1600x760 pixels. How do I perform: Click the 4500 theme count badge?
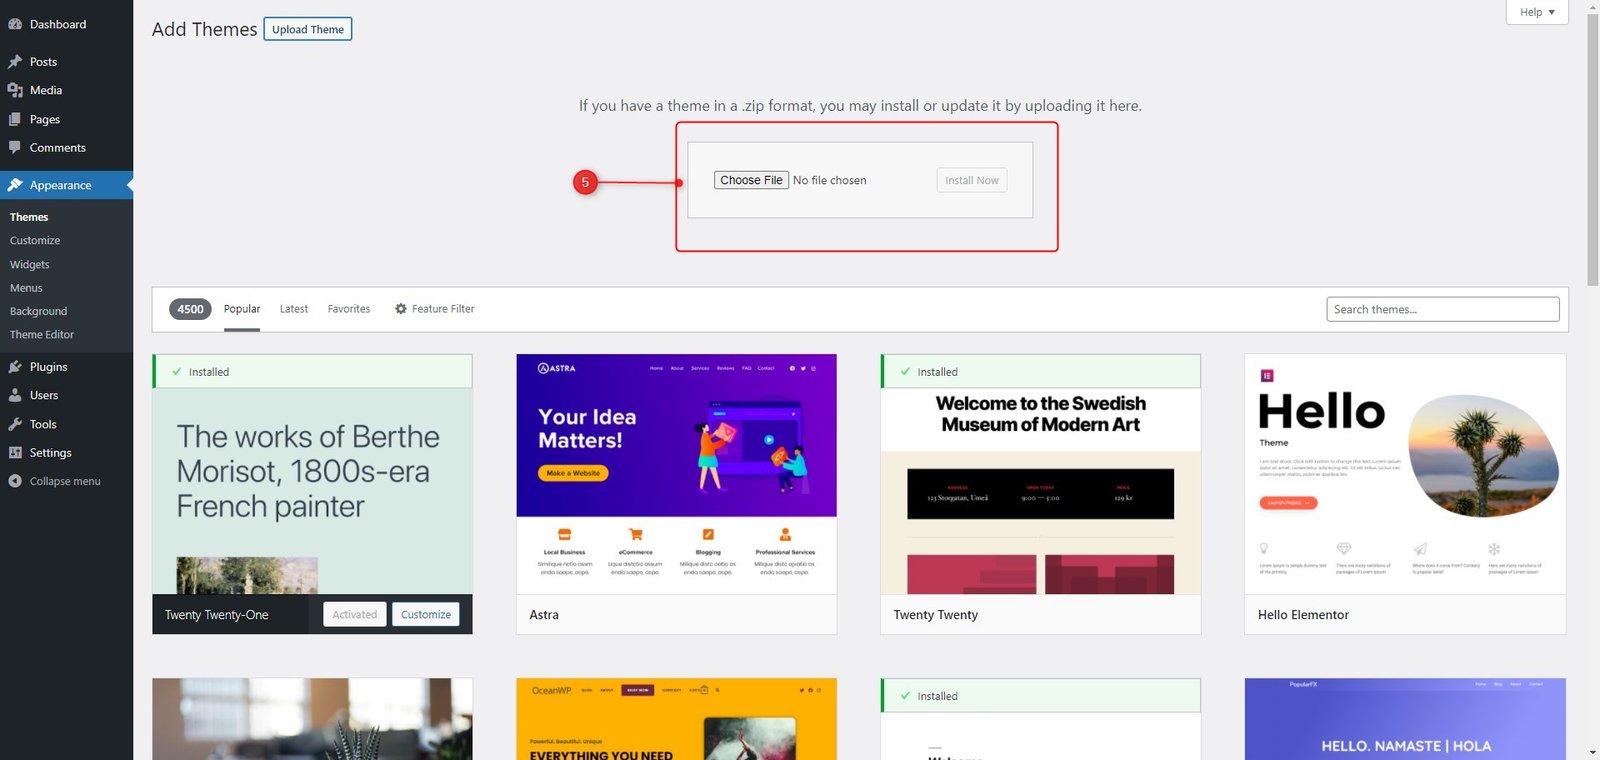(190, 309)
